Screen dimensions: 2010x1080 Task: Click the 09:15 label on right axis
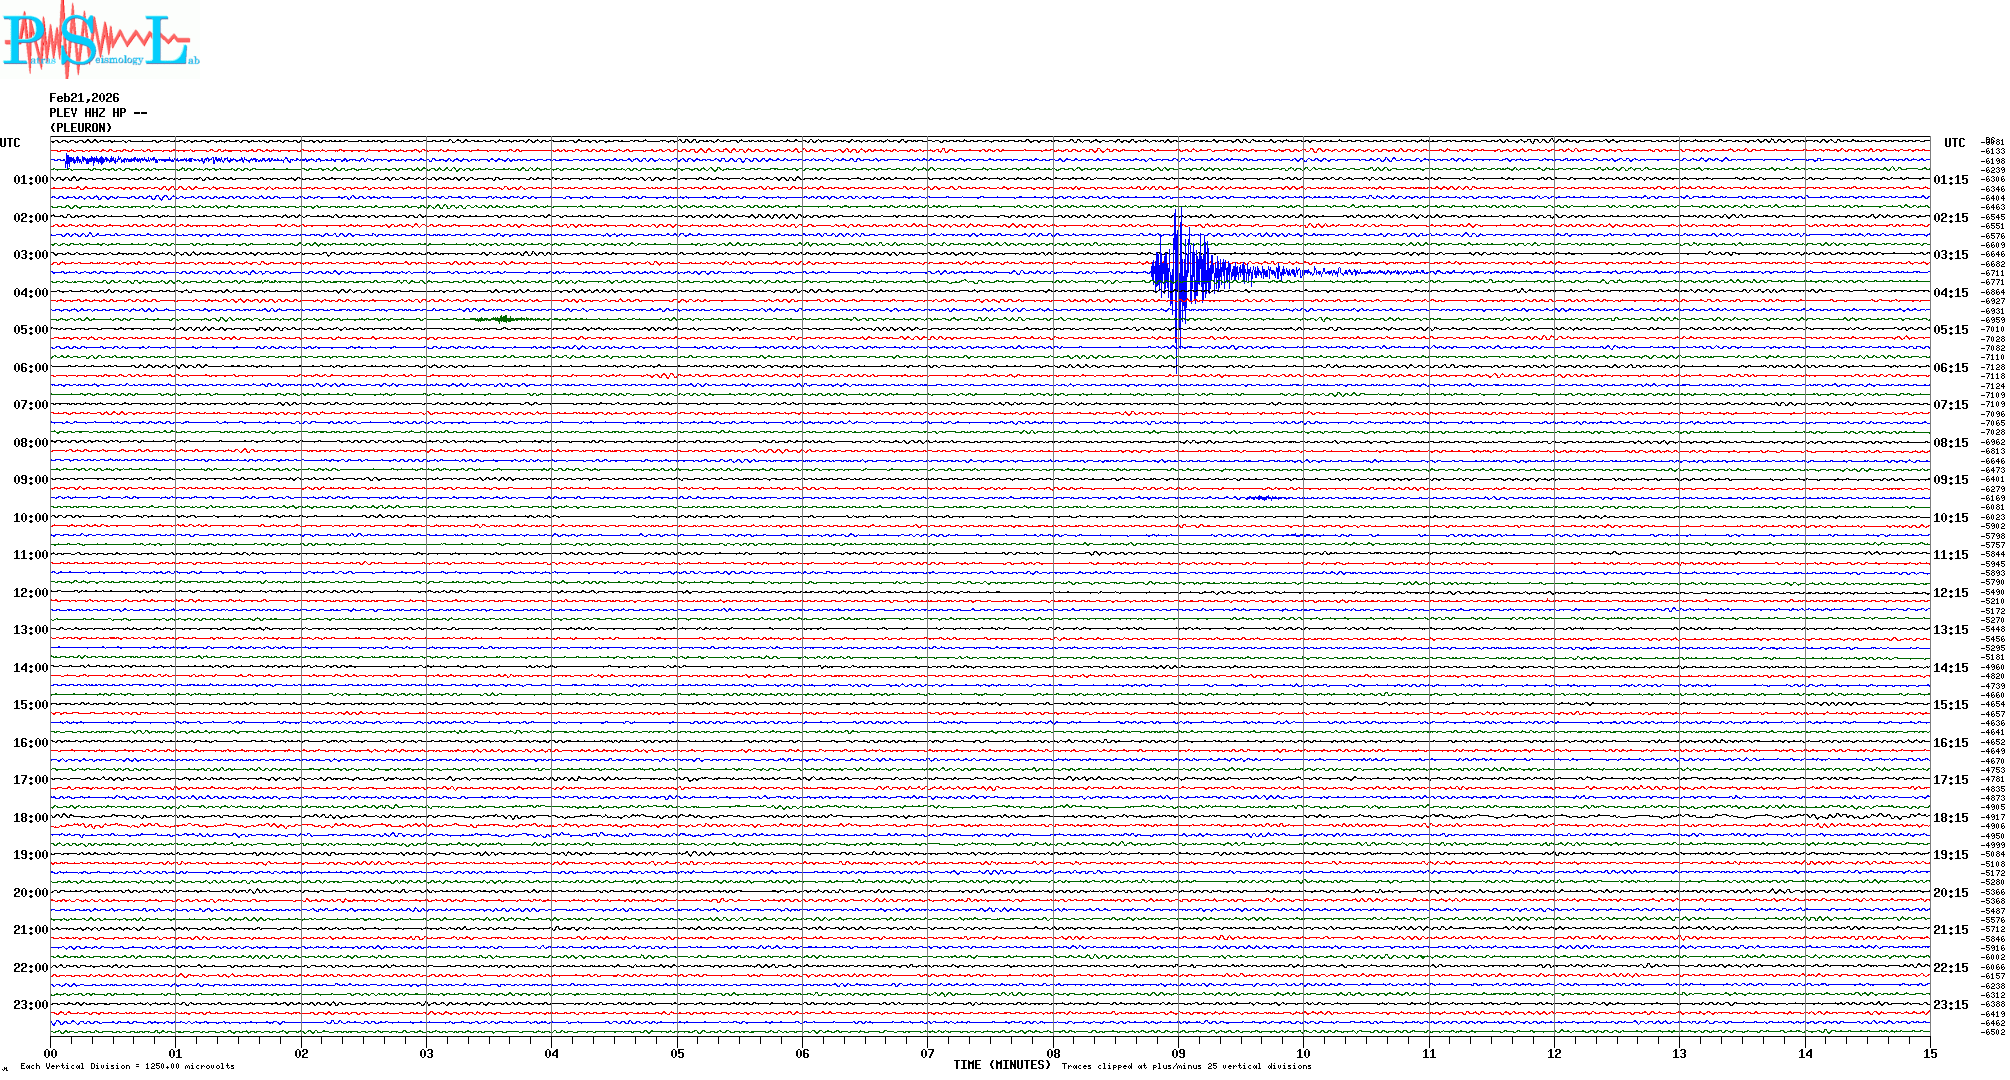pos(1950,480)
